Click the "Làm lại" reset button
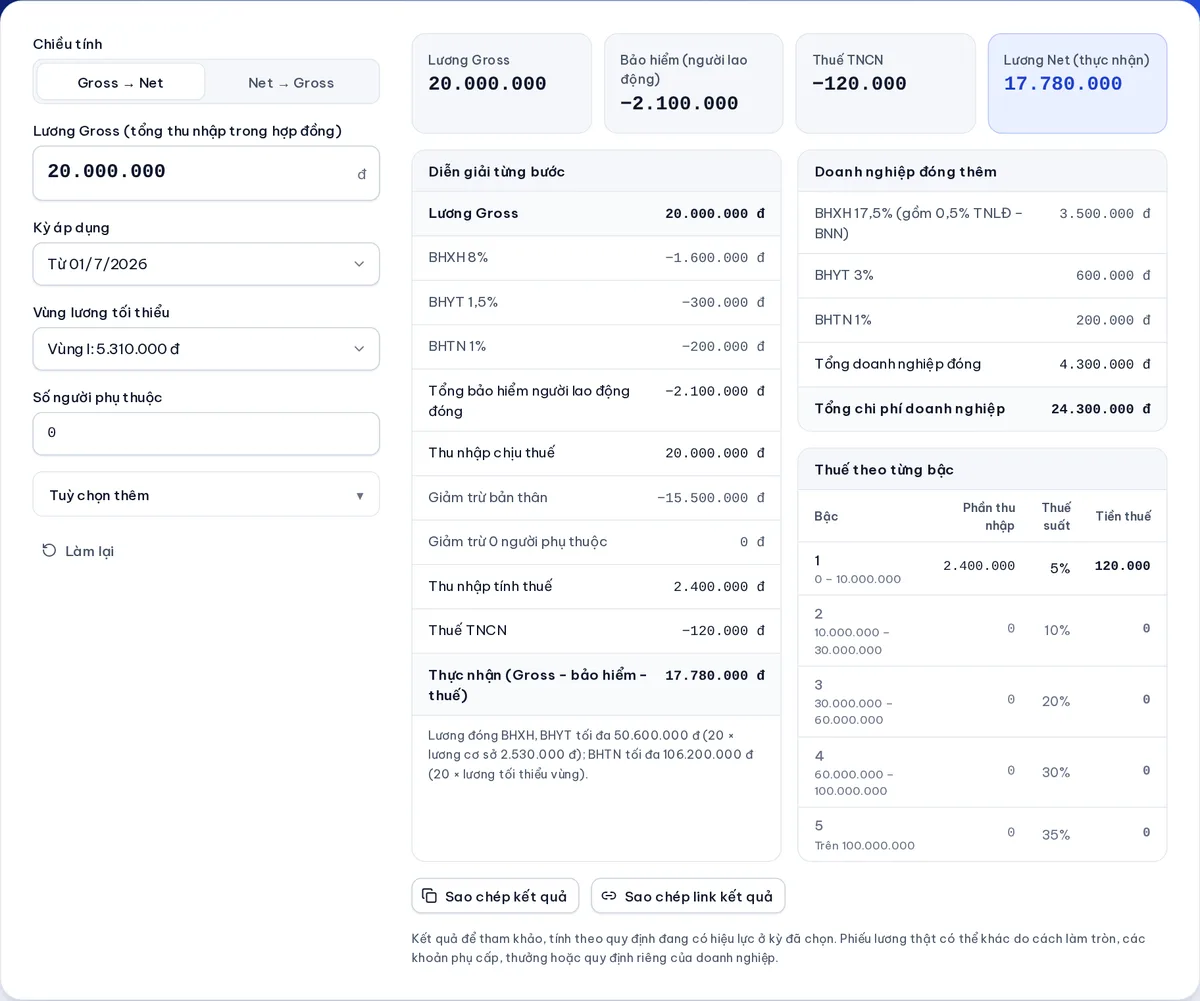Viewport: 1200px width, 1001px height. 78,551
